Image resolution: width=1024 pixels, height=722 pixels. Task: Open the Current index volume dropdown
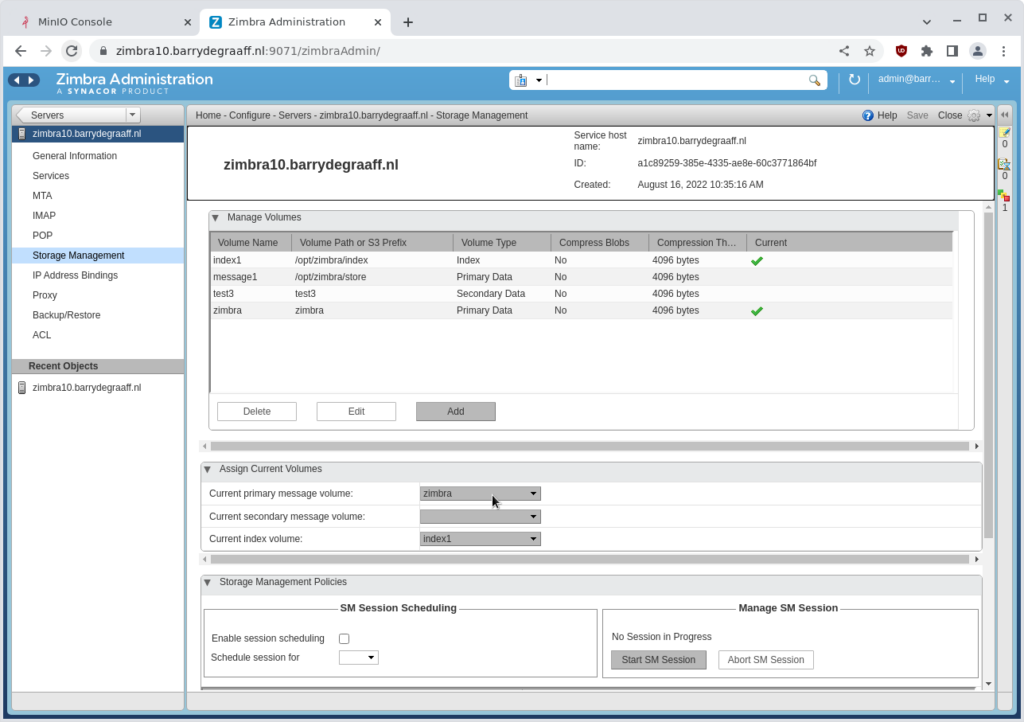pos(480,539)
